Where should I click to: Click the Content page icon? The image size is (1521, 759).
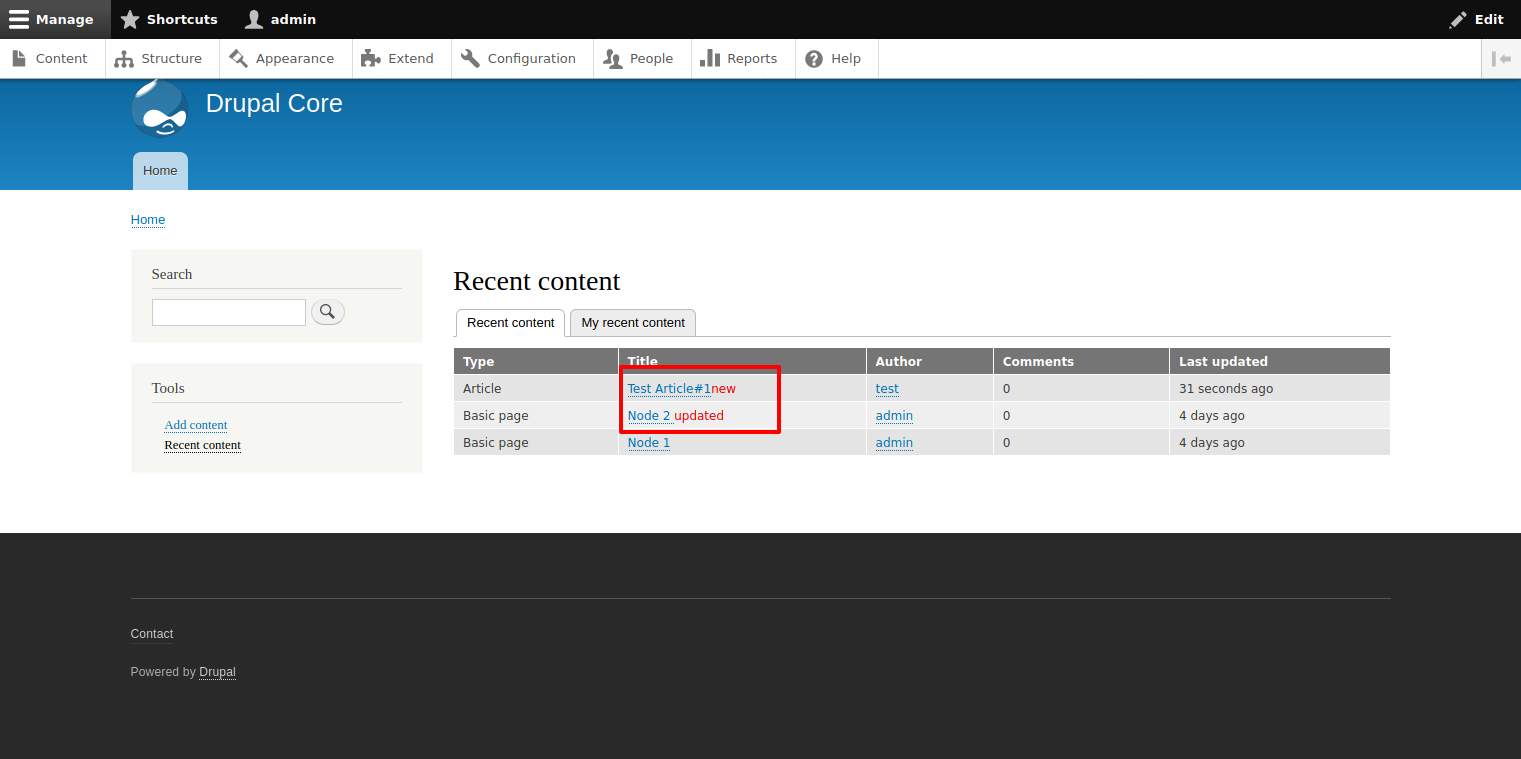(18, 58)
